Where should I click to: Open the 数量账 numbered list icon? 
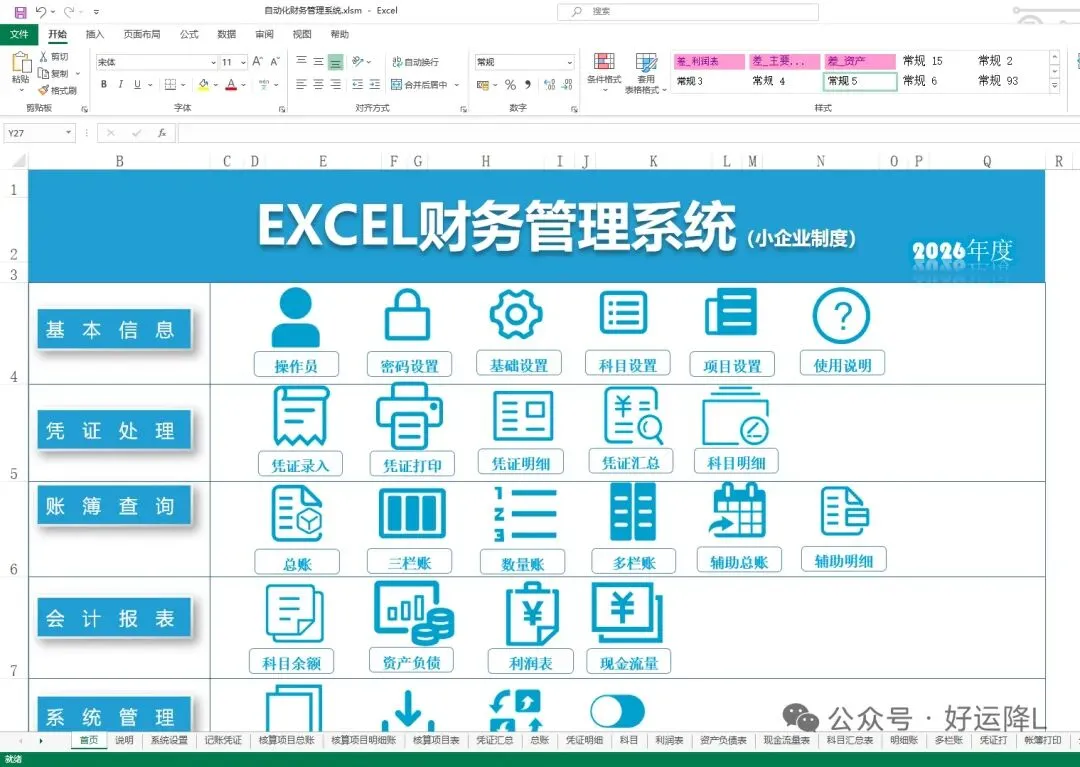525,514
